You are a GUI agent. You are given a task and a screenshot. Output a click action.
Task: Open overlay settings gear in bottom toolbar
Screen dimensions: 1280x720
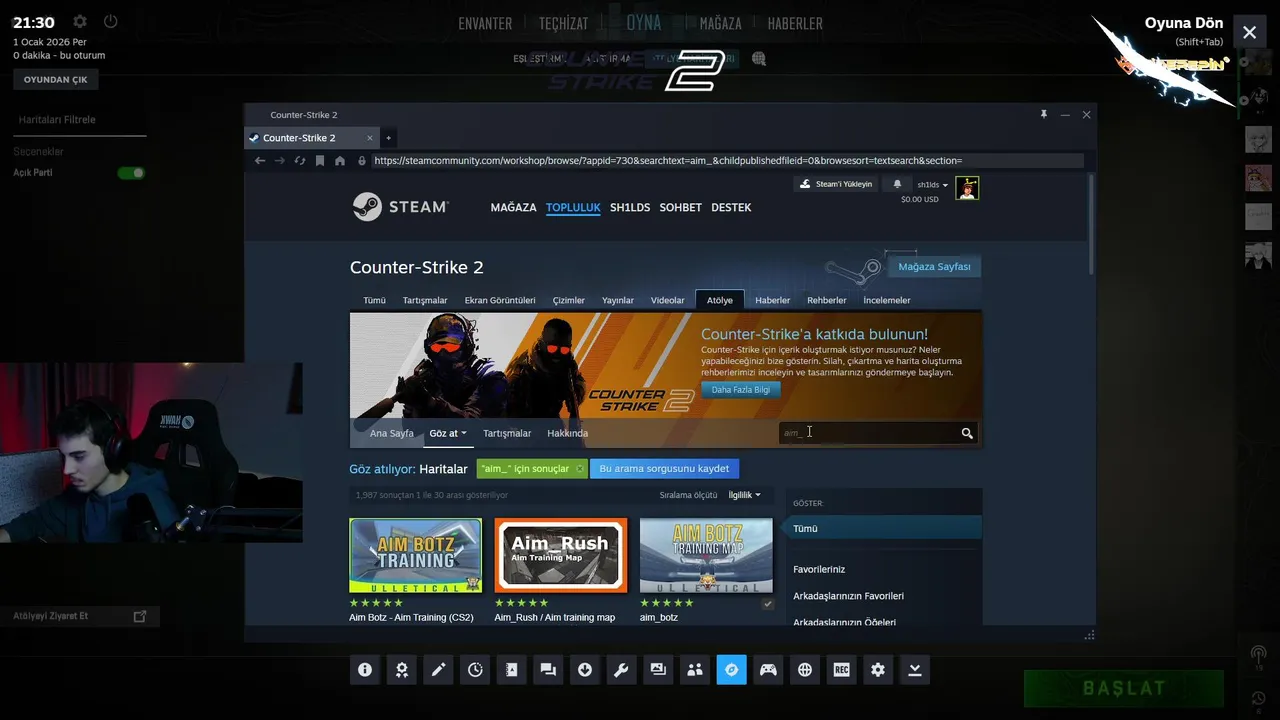tap(878, 670)
